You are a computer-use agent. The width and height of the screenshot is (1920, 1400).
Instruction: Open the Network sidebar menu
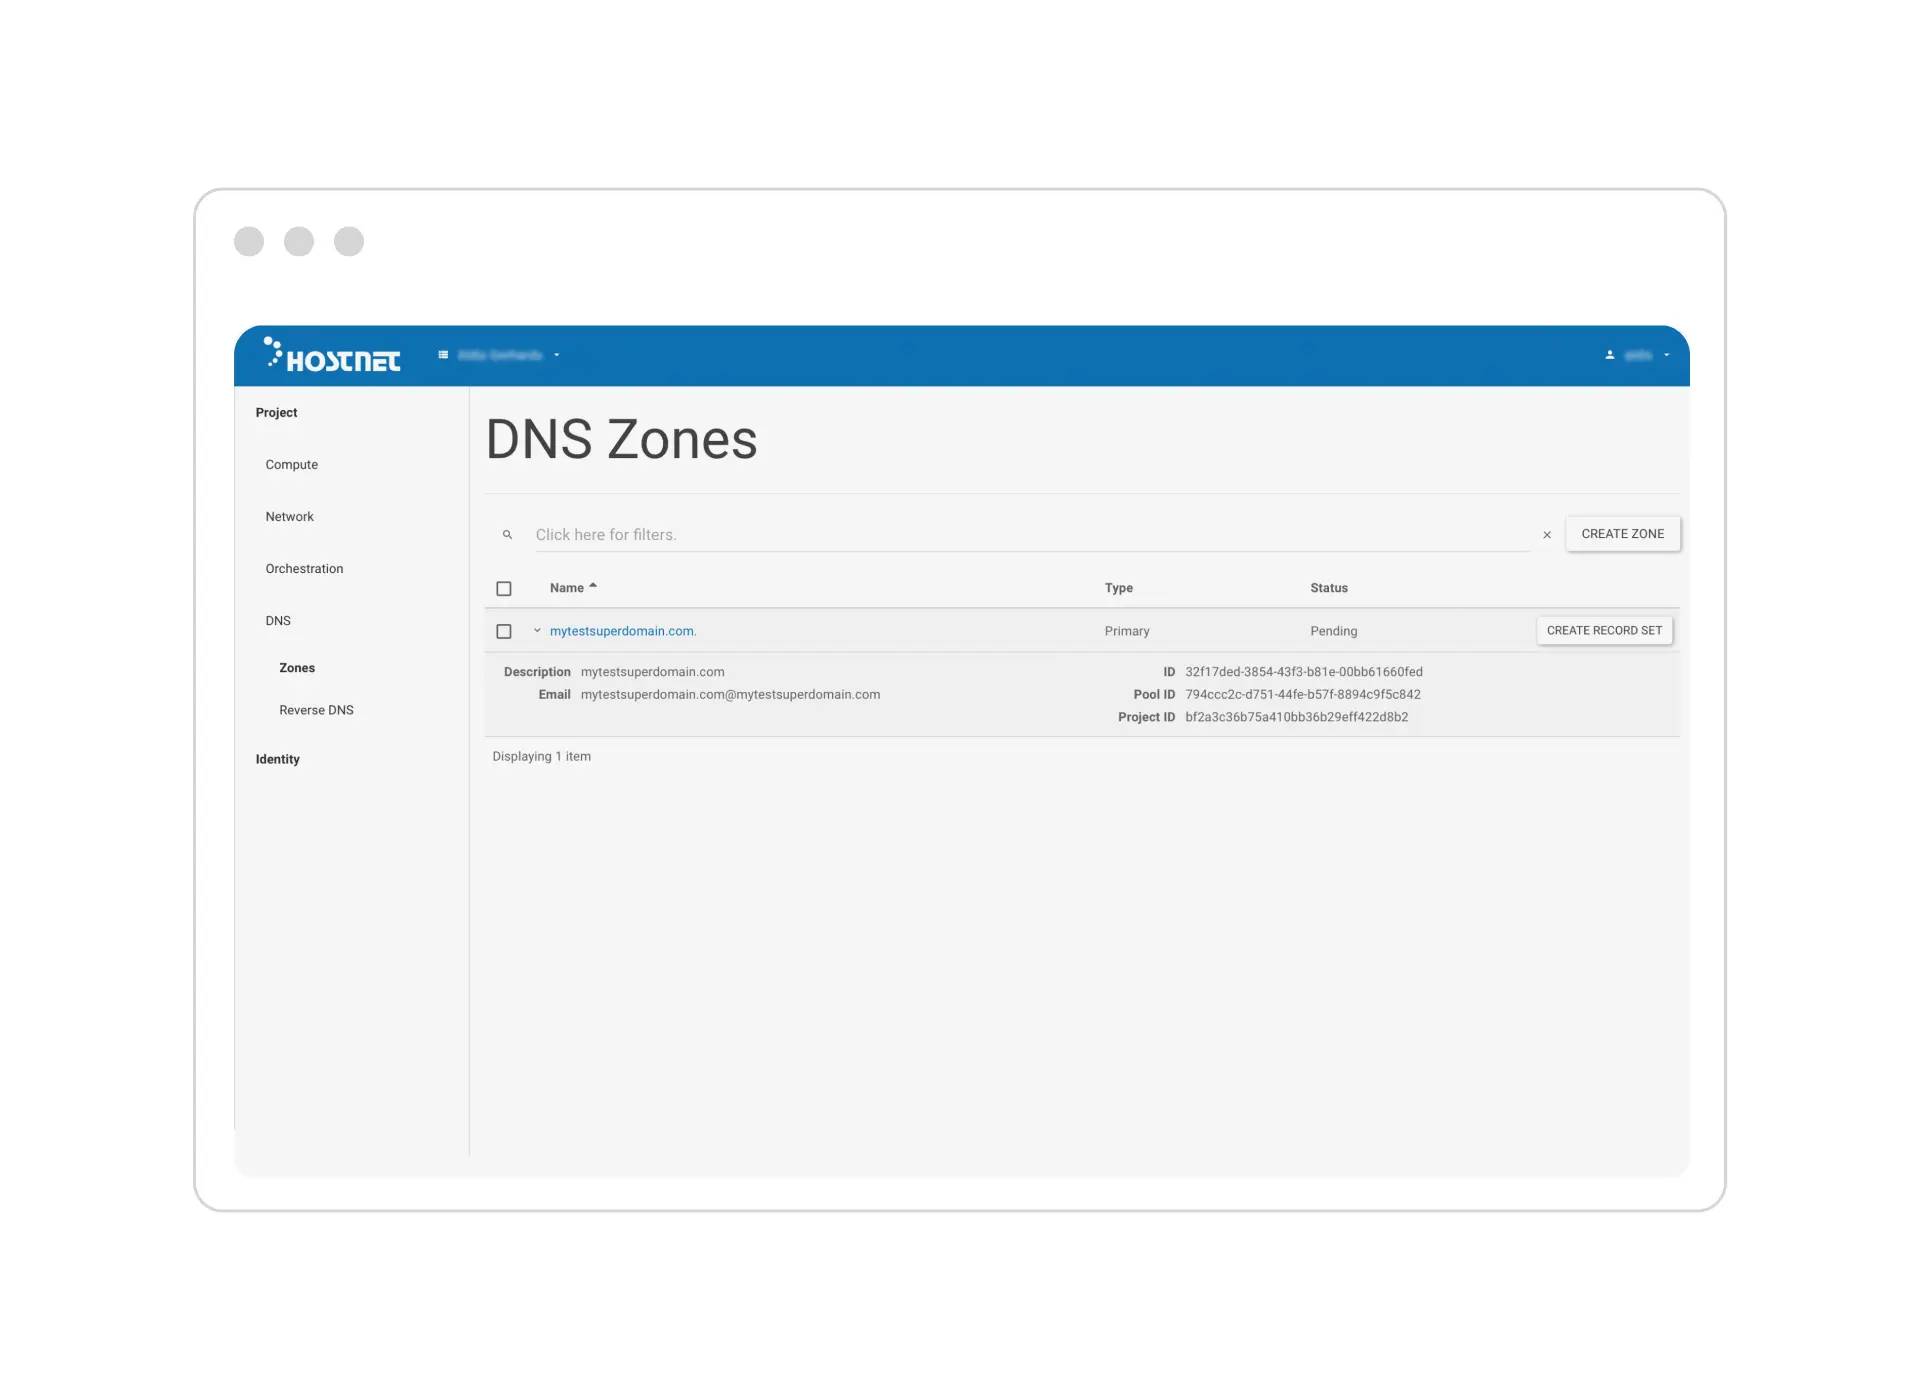(289, 516)
